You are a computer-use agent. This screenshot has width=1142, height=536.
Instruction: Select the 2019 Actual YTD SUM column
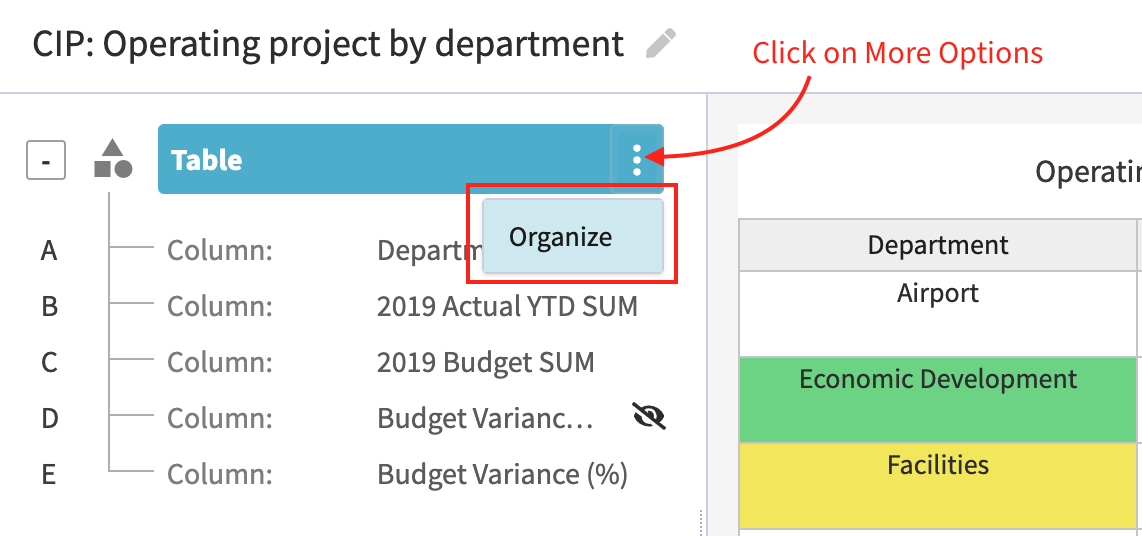coord(507,307)
